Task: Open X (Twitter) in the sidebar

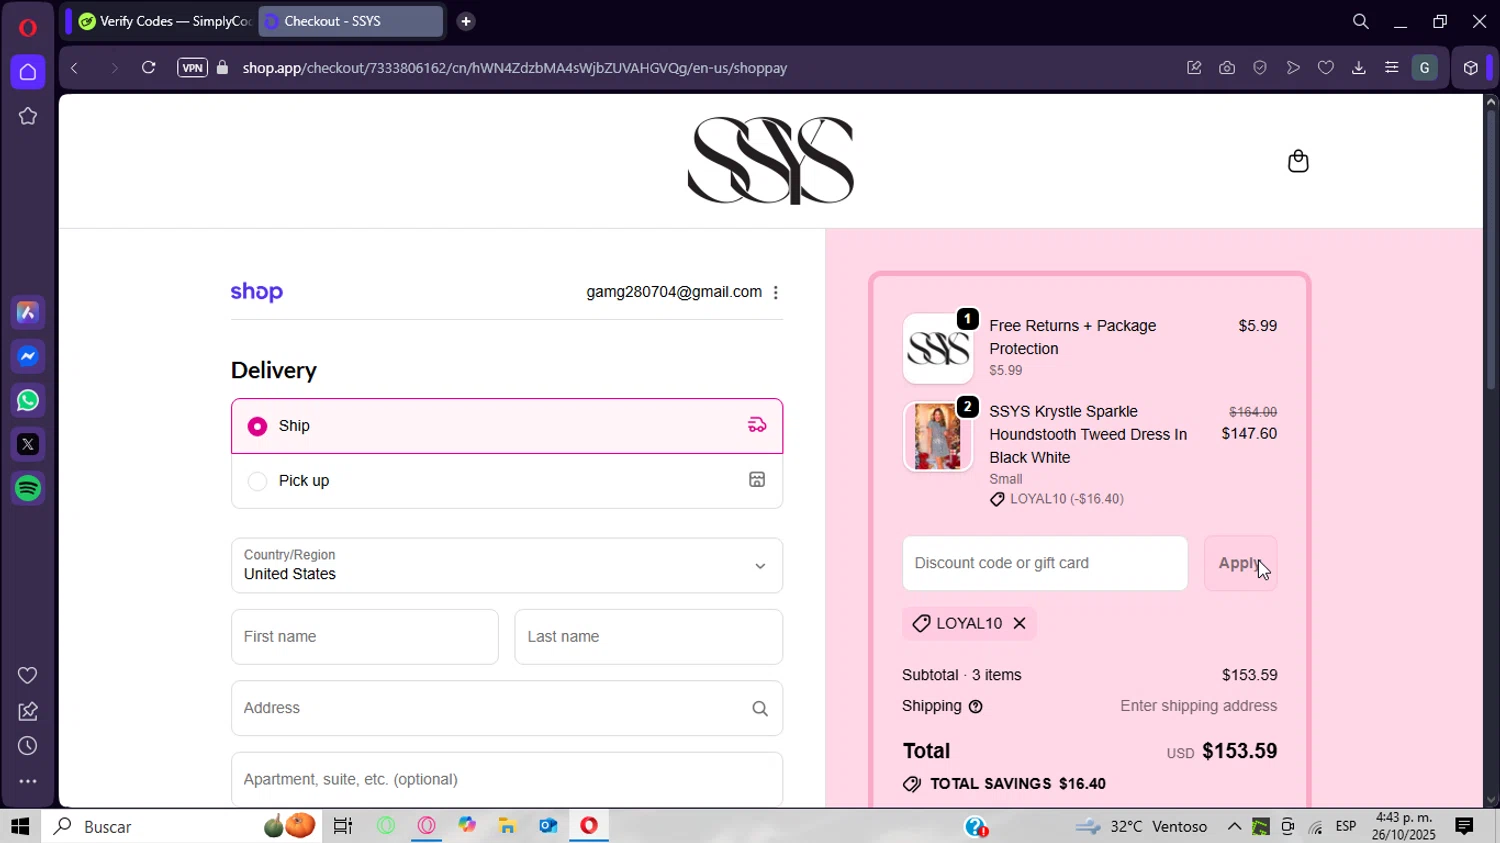Action: 28,444
